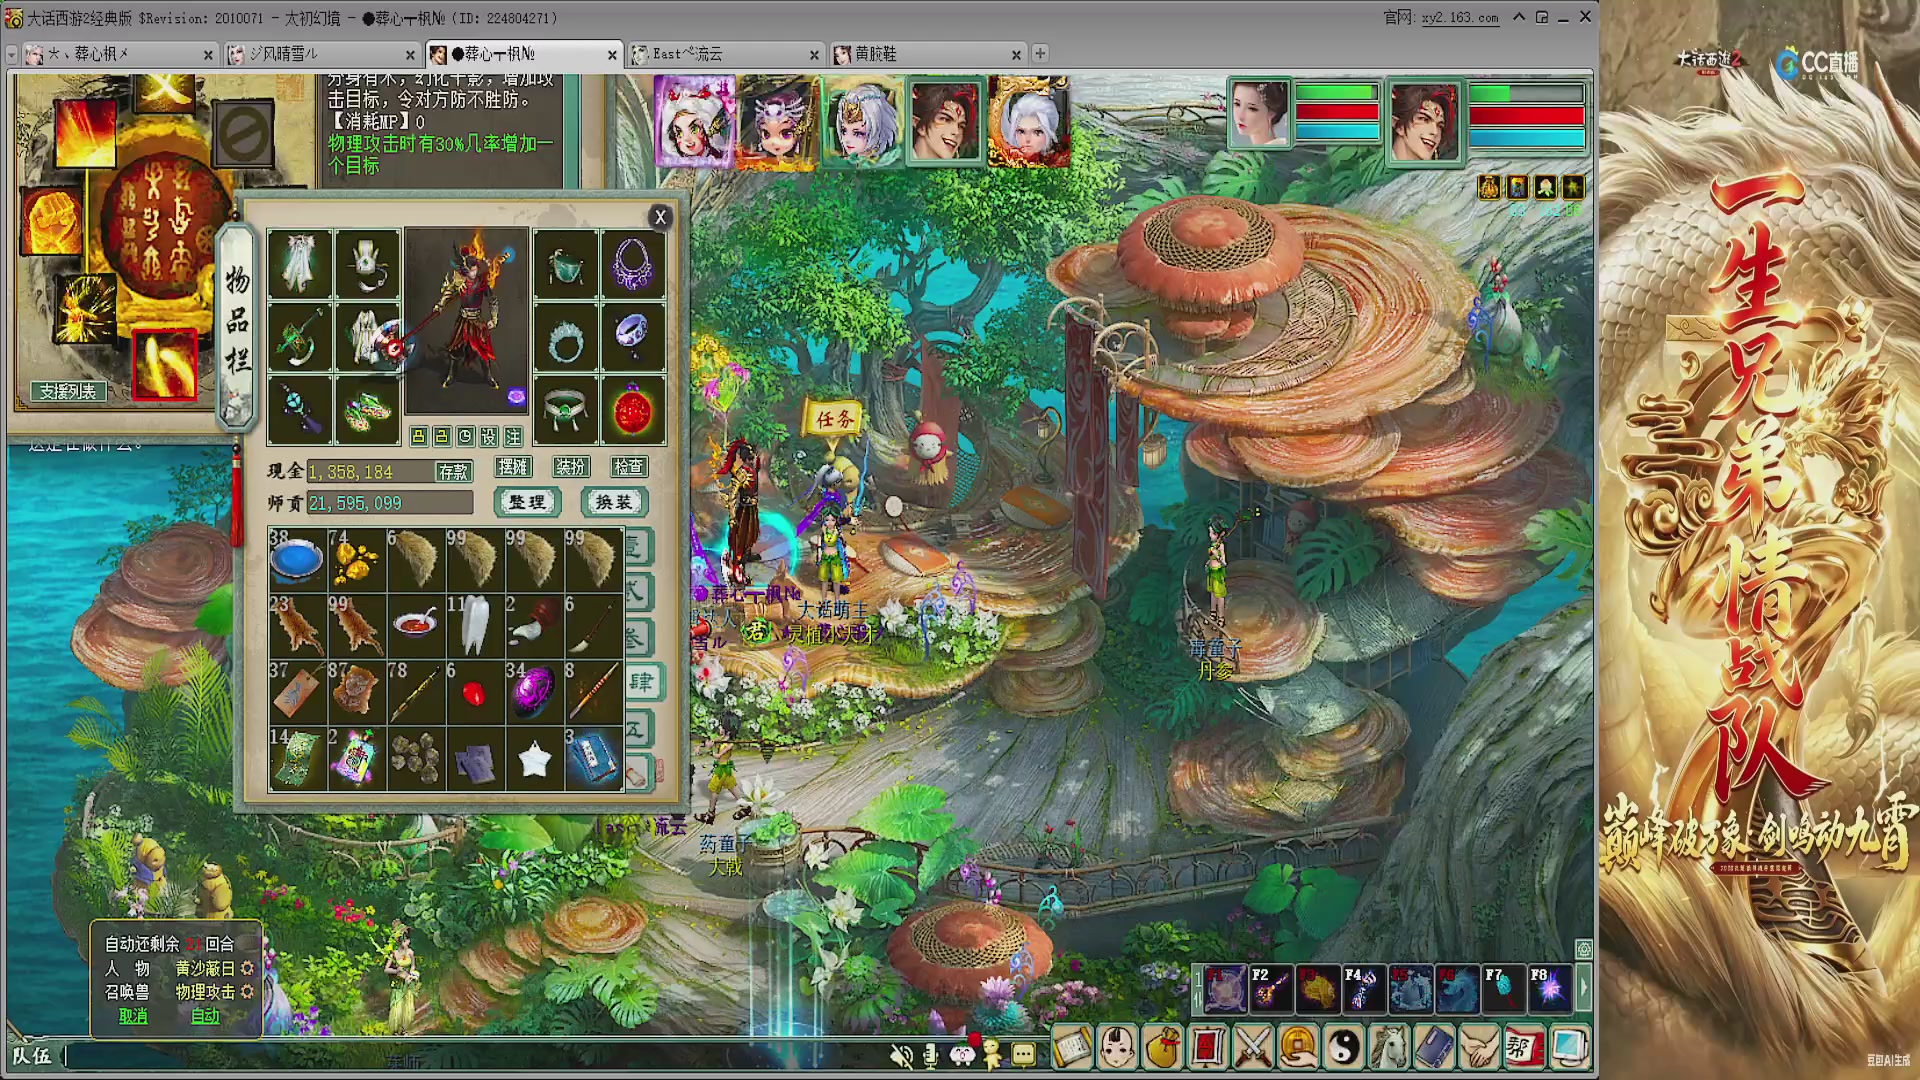Open the scroll quest log icon
The width and height of the screenshot is (1920, 1080).
pos(1072,1048)
